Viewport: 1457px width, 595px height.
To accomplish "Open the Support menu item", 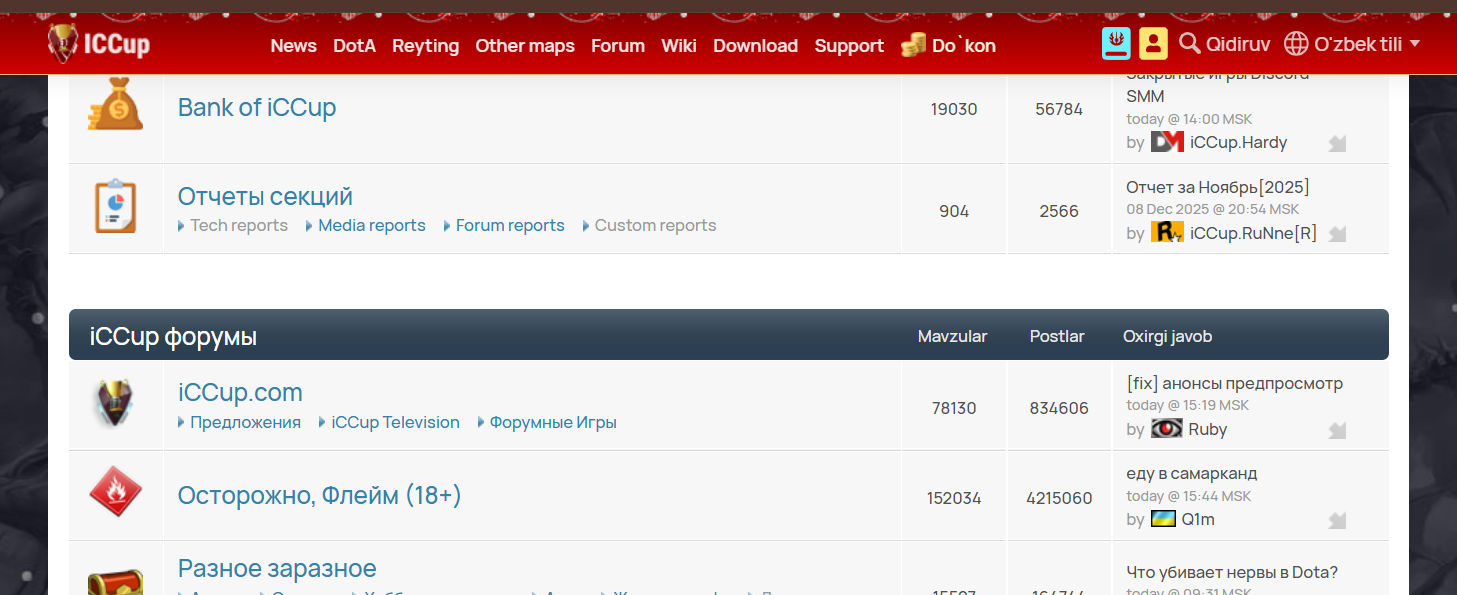I will (x=849, y=46).
